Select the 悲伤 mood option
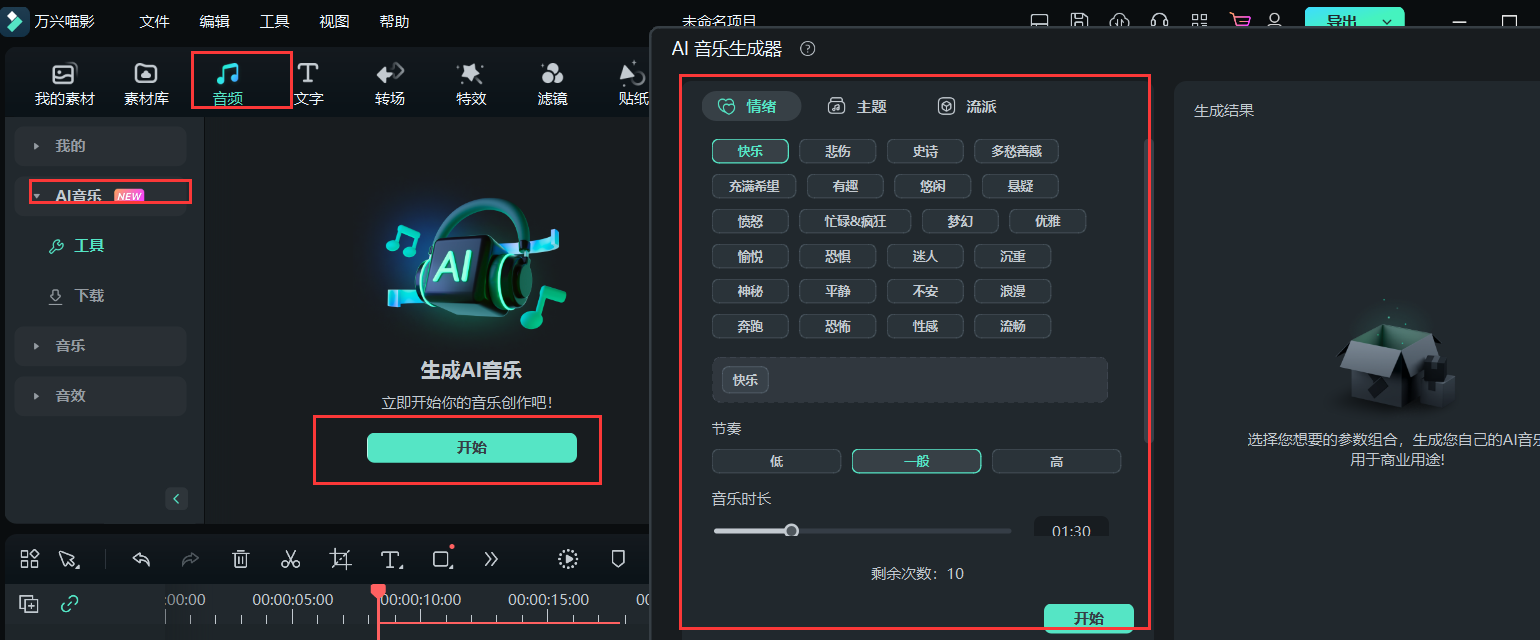This screenshot has height=640, width=1540. (x=837, y=151)
